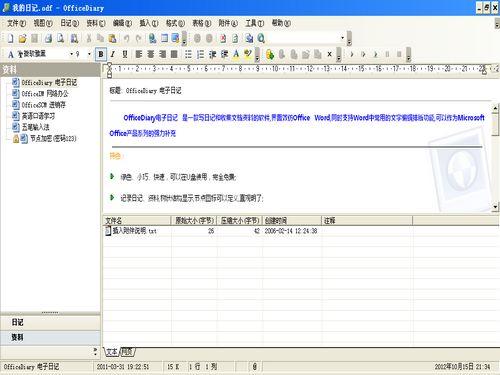Open the font size dropdown showing 9

(x=89, y=54)
